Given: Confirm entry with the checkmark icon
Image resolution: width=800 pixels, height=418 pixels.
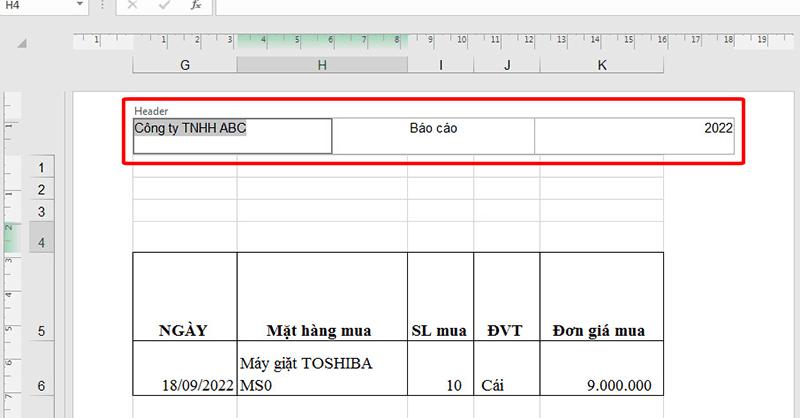Looking at the screenshot, I should pos(164,5).
